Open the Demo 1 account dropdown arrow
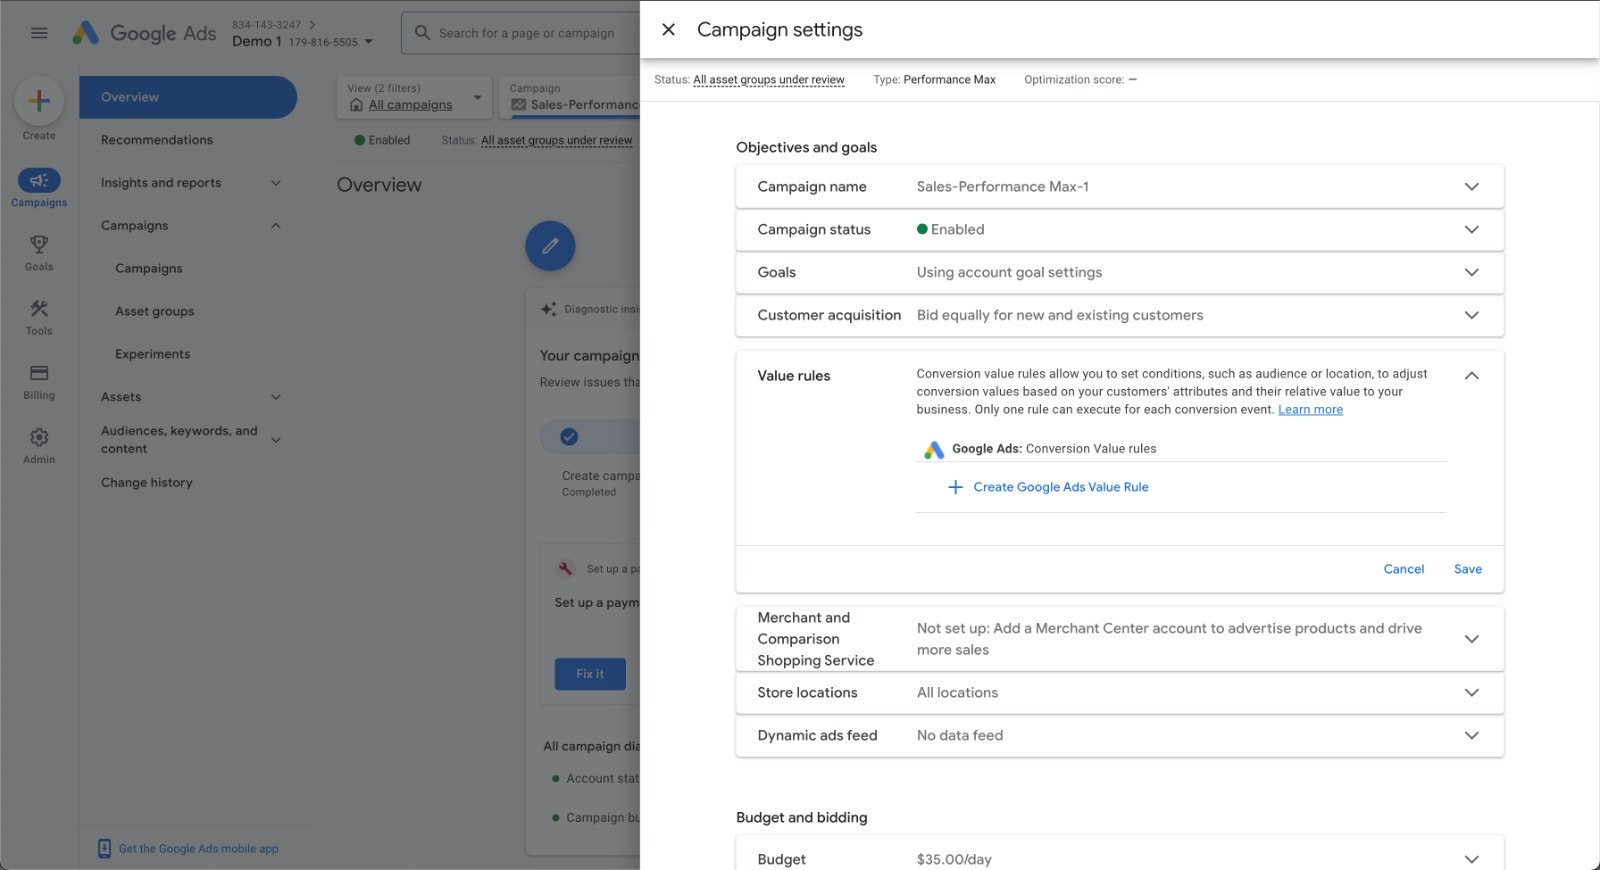The height and width of the screenshot is (870, 1600). 369,42
